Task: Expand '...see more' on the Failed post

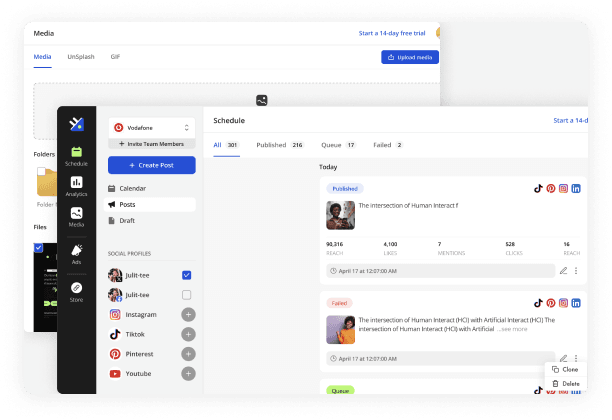Action: tap(512, 328)
